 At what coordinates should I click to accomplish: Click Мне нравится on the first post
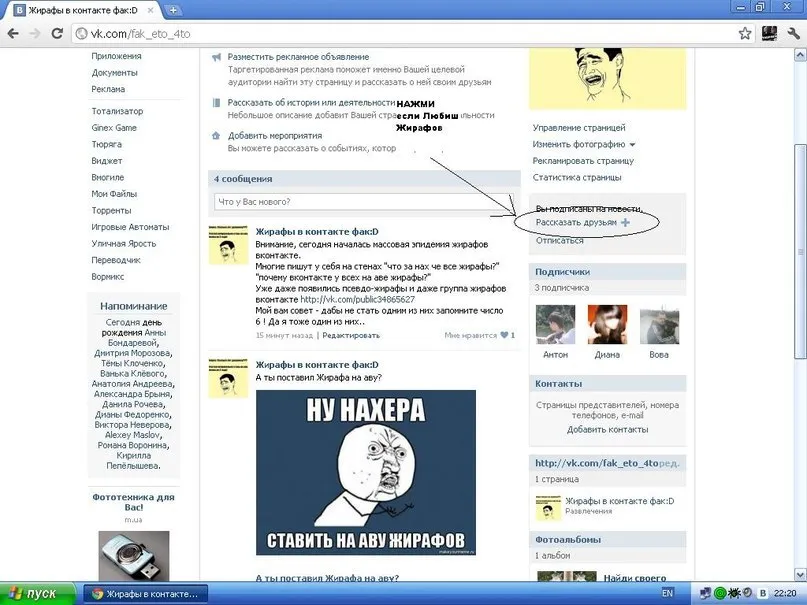point(470,335)
